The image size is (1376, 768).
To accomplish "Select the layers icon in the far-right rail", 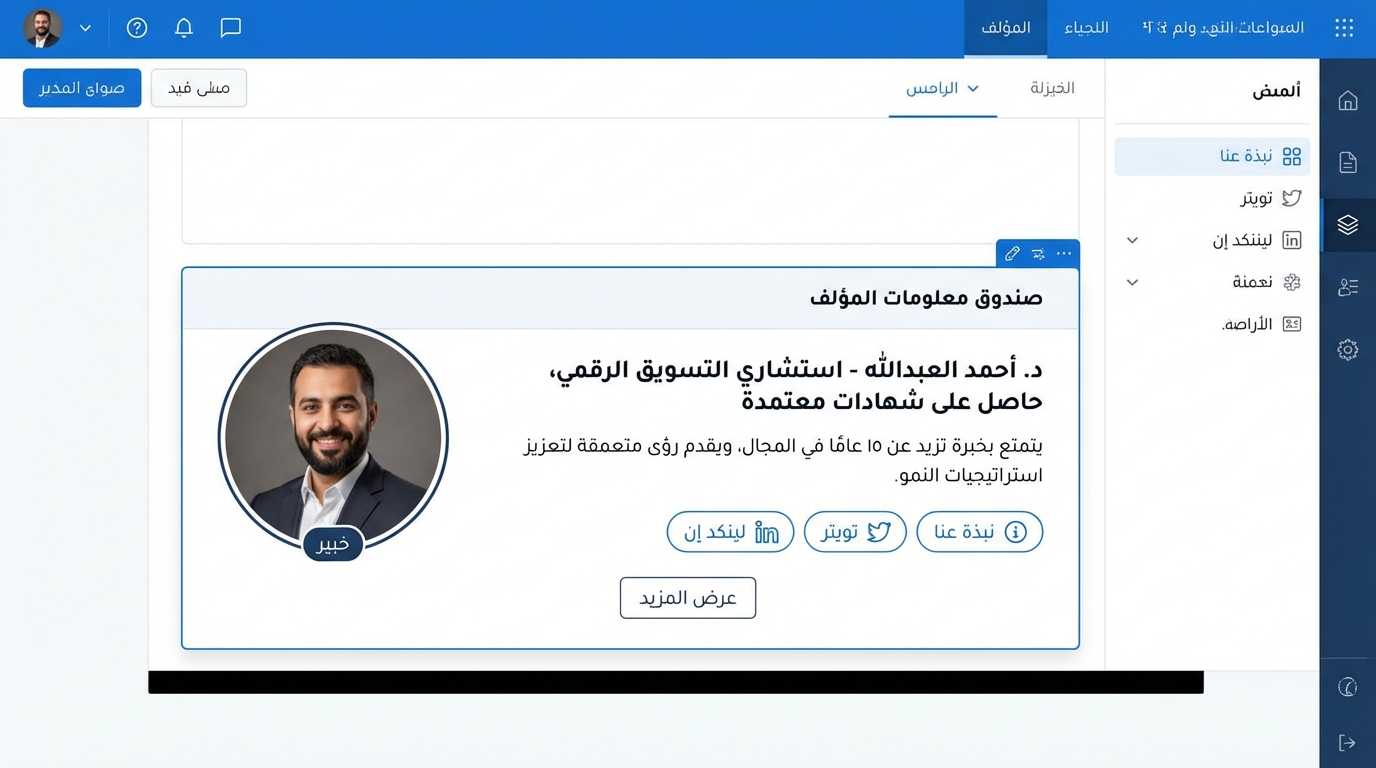I will (x=1347, y=225).
